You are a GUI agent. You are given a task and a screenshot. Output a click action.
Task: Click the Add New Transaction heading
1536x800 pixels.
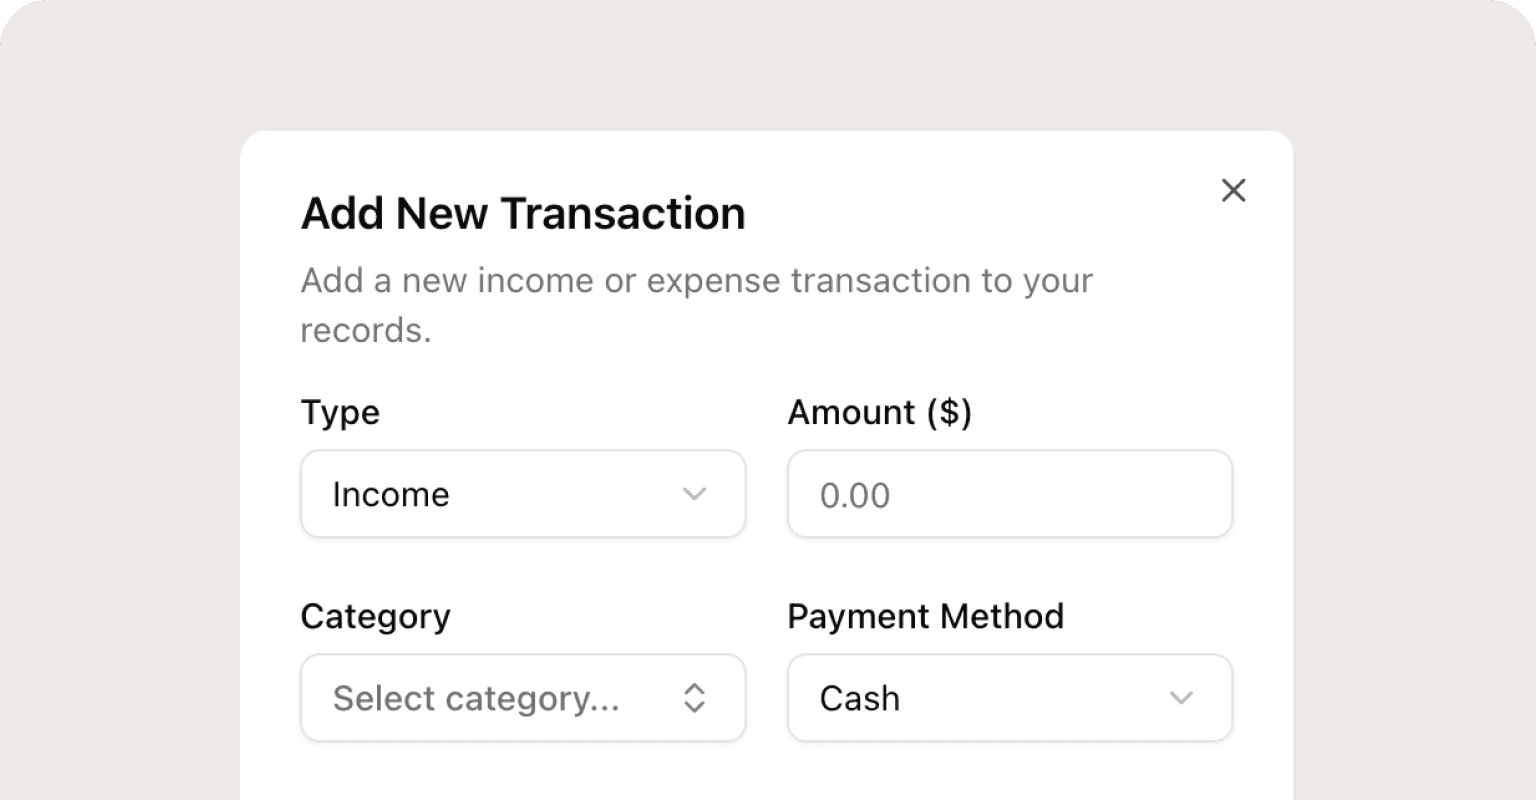click(523, 214)
